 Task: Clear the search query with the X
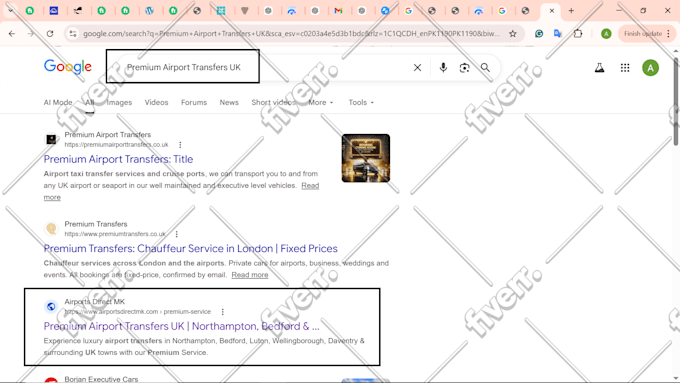point(417,68)
